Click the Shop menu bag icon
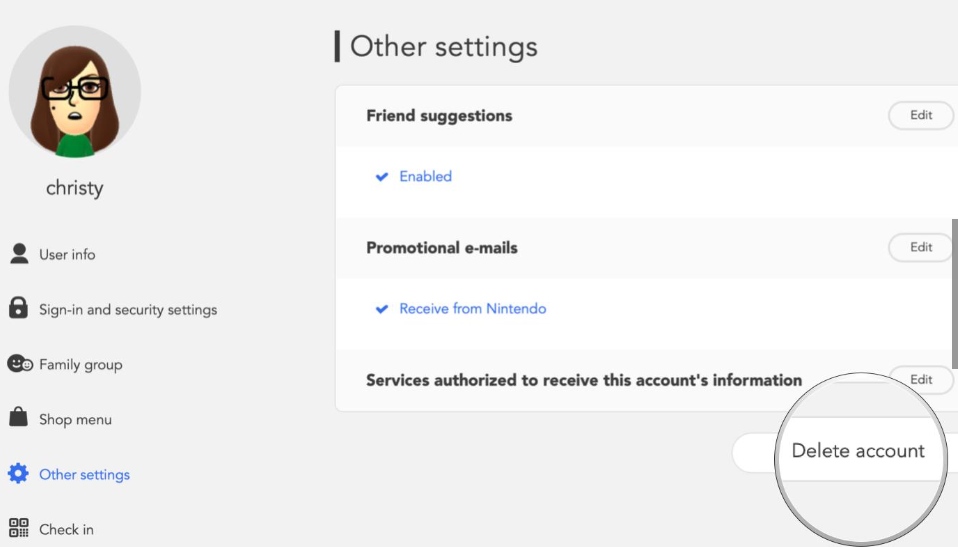958x547 pixels. click(18, 418)
